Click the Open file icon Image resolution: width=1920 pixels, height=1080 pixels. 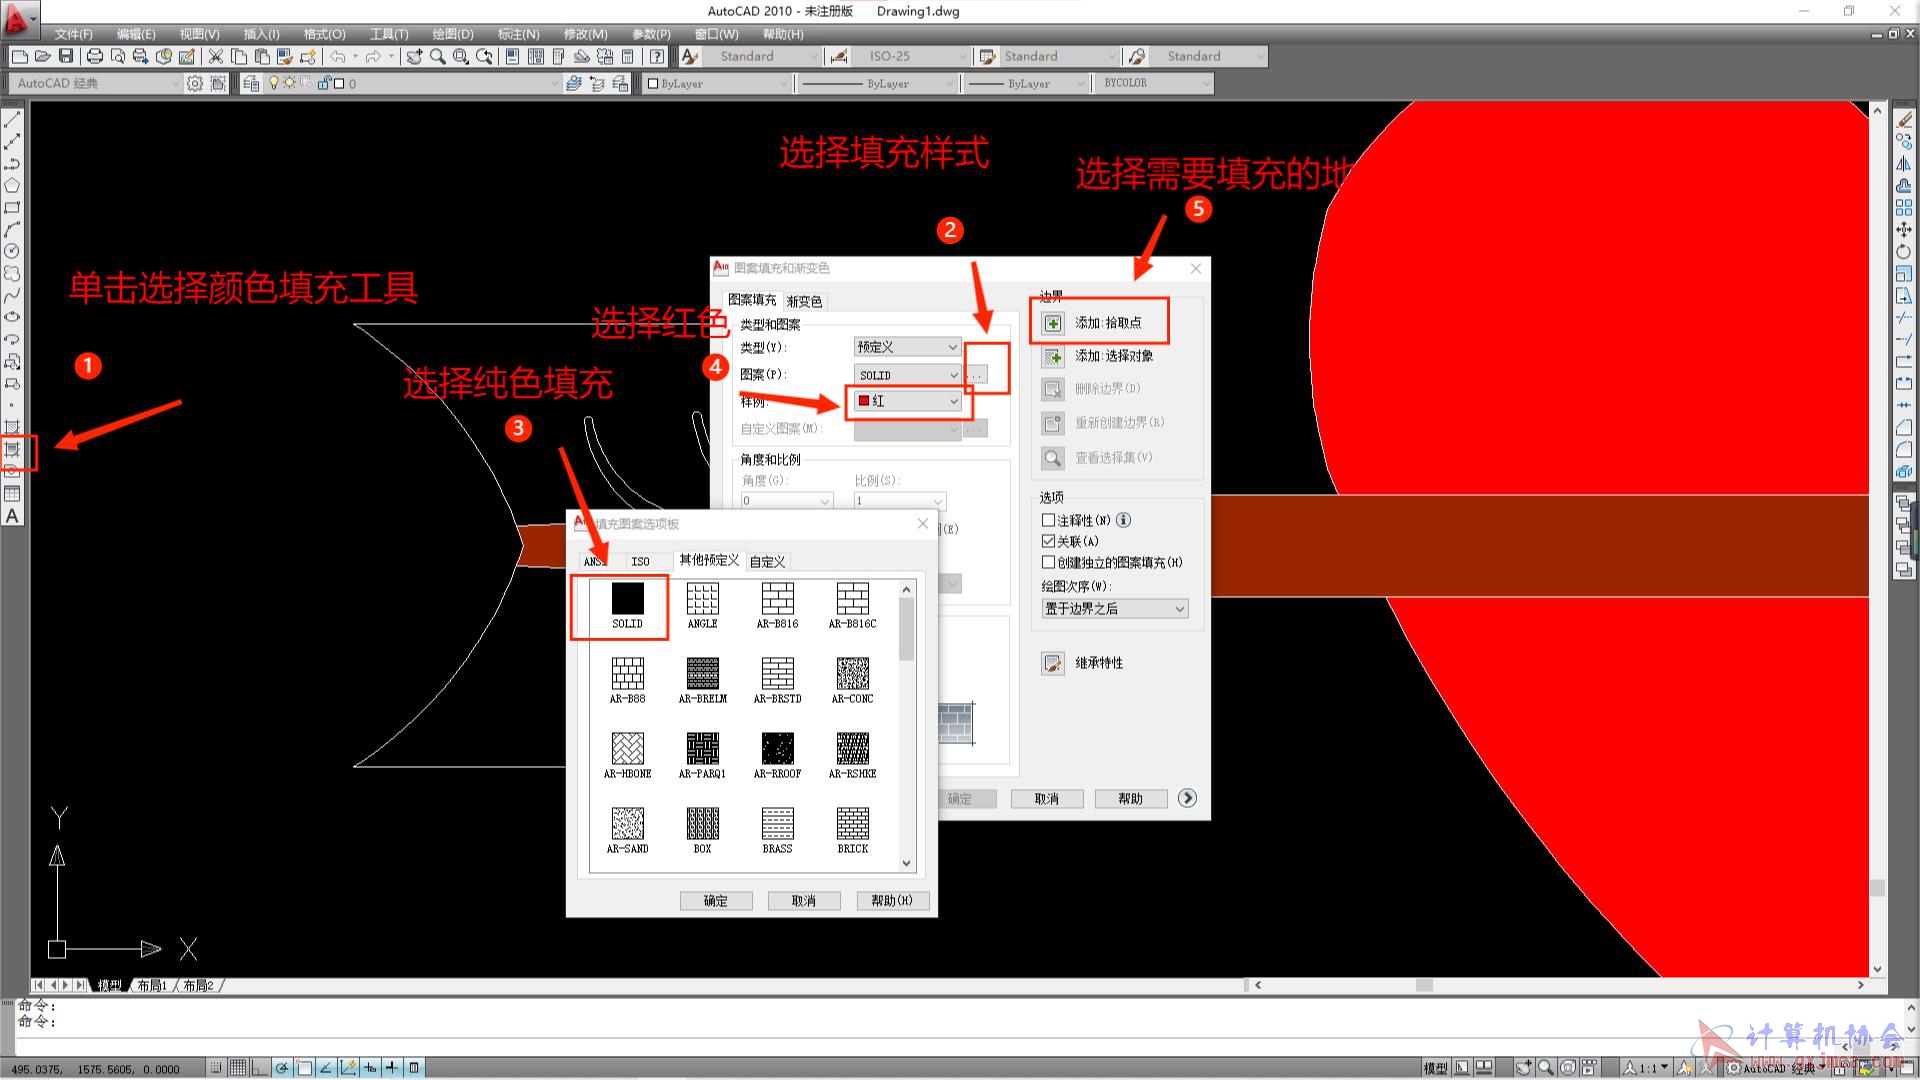(42, 56)
